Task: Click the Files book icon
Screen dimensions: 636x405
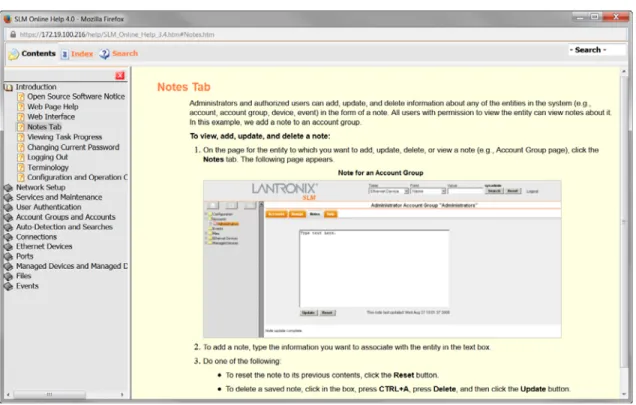Action: (9, 276)
